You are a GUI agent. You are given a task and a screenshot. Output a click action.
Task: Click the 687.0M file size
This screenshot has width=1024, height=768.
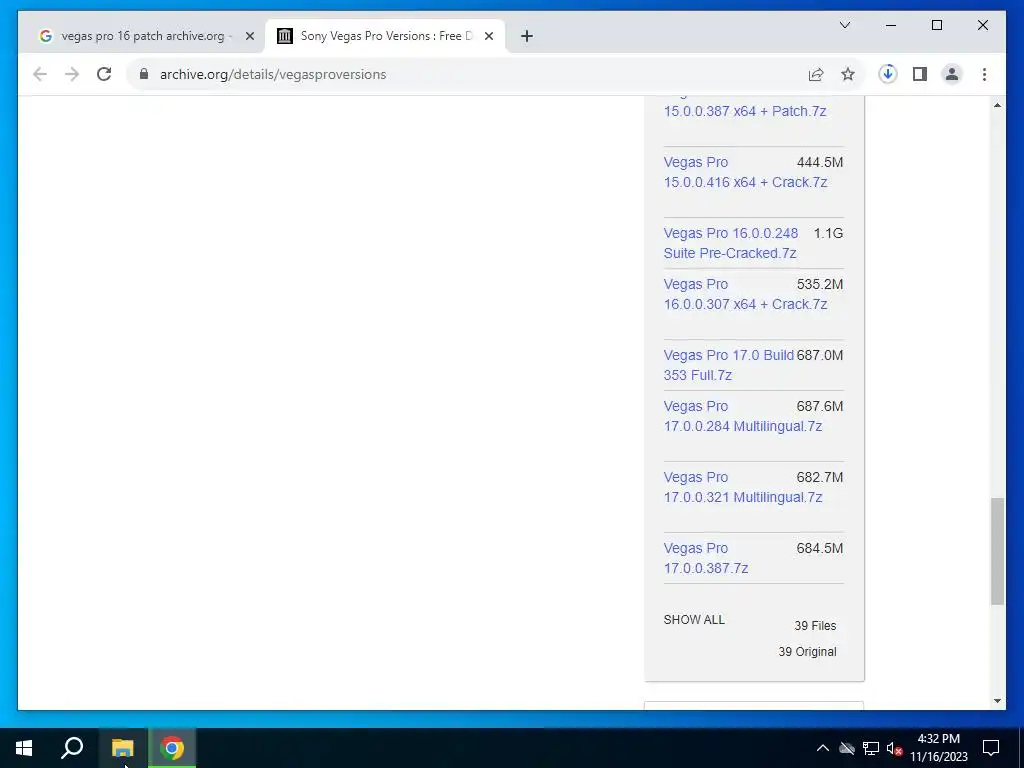[x=820, y=355]
